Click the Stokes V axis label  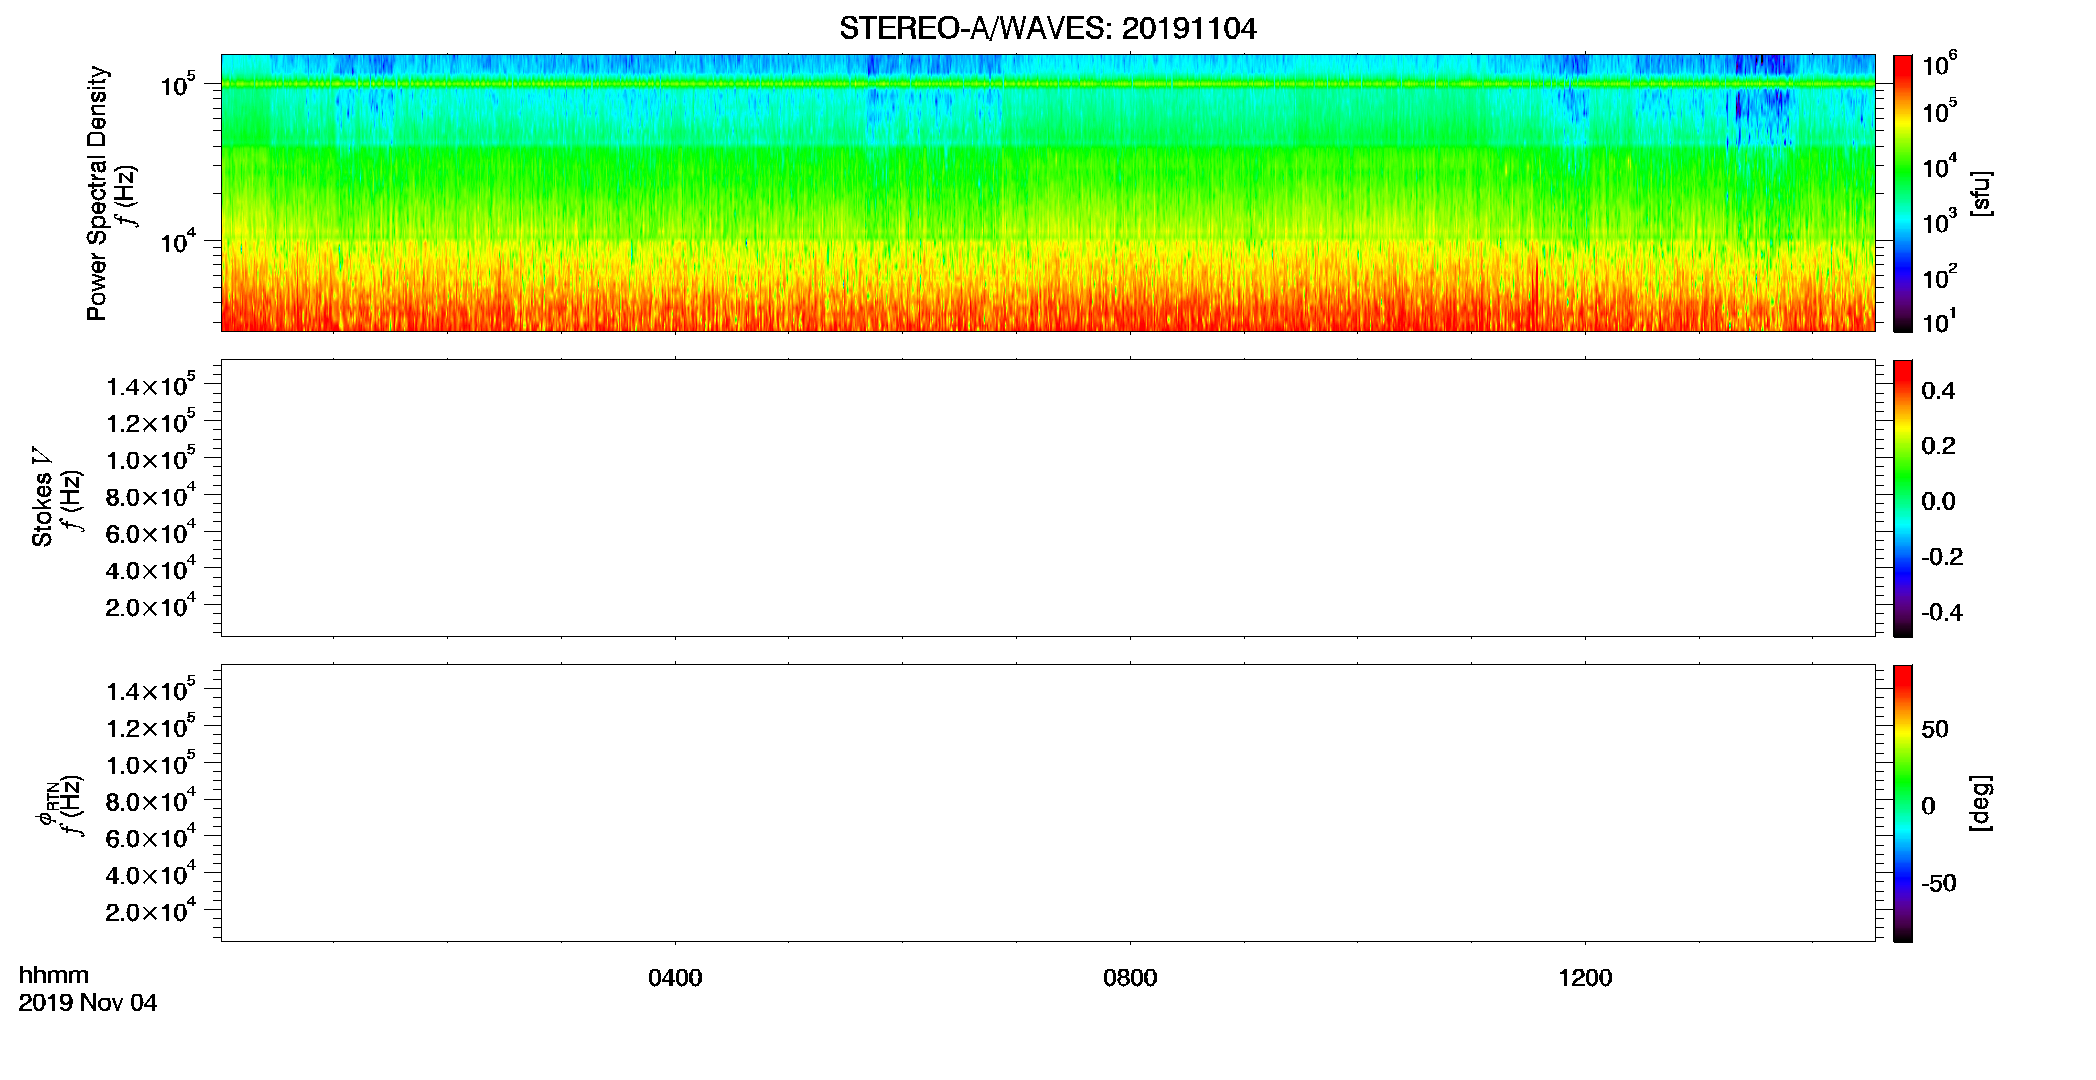[42, 497]
